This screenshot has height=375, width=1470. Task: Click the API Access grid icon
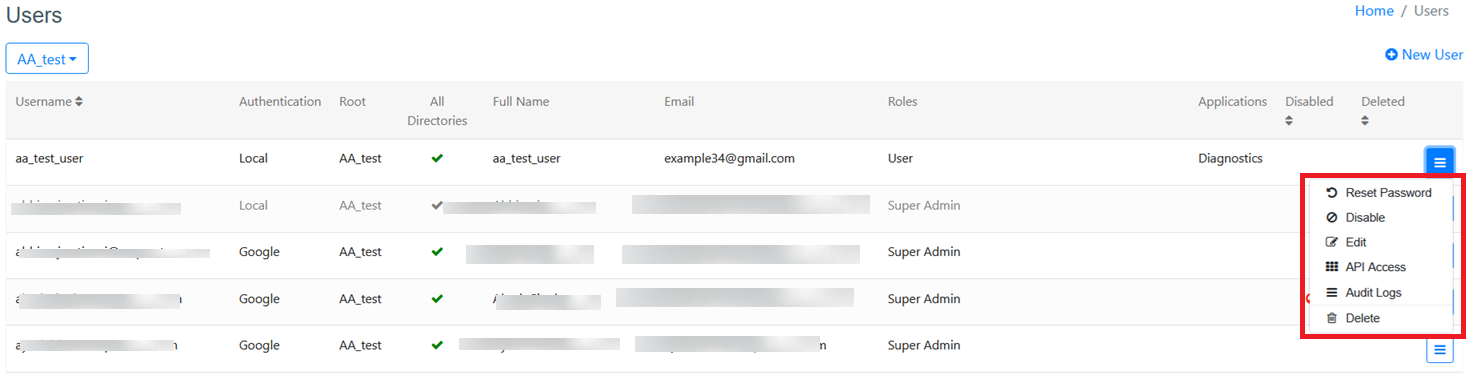pyautogui.click(x=1331, y=267)
